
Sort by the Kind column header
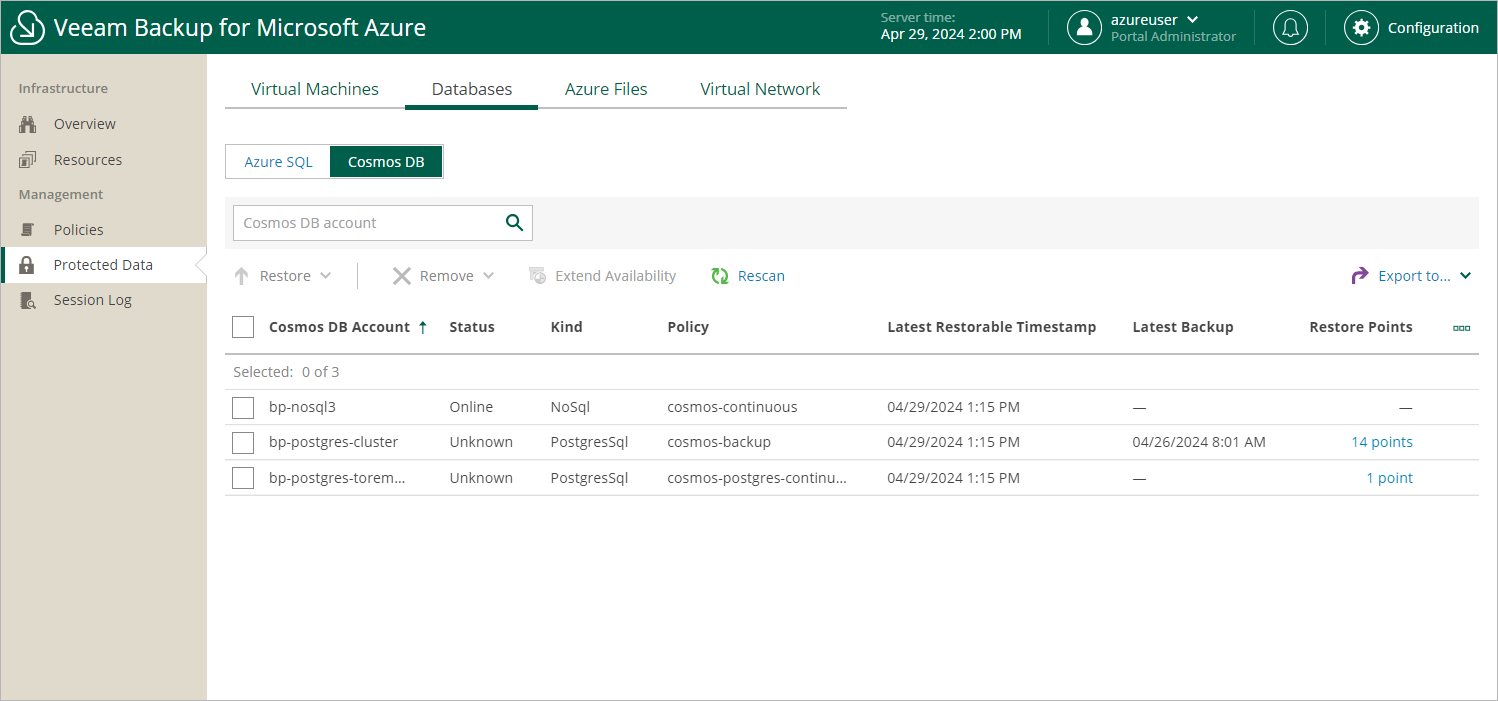[566, 327]
